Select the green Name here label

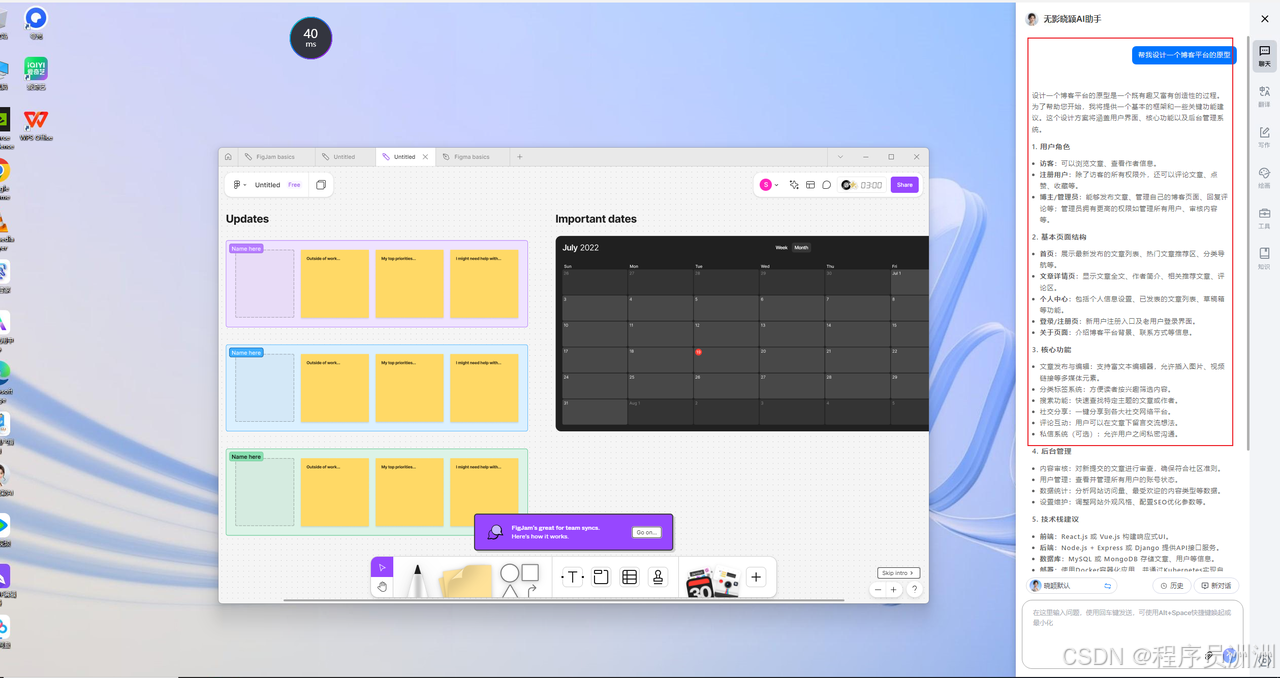tap(246, 457)
